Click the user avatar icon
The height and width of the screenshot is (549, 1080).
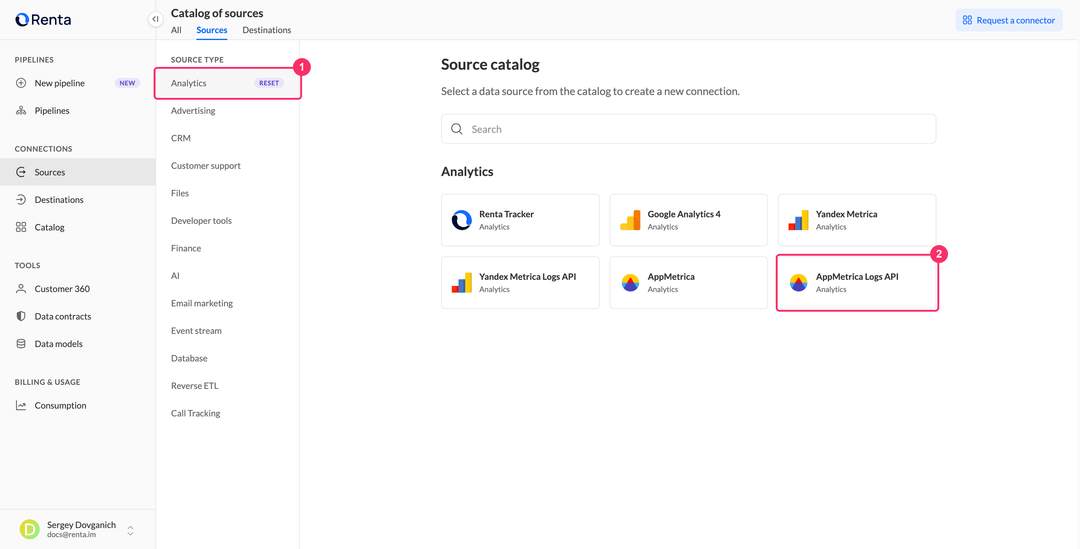click(30, 529)
